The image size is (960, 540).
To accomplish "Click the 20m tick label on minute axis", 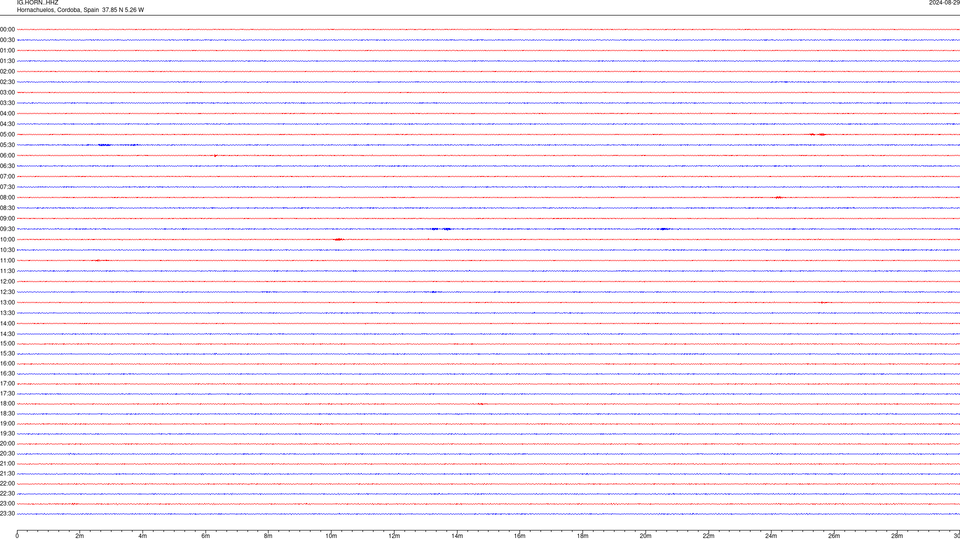I will coord(645,536).
